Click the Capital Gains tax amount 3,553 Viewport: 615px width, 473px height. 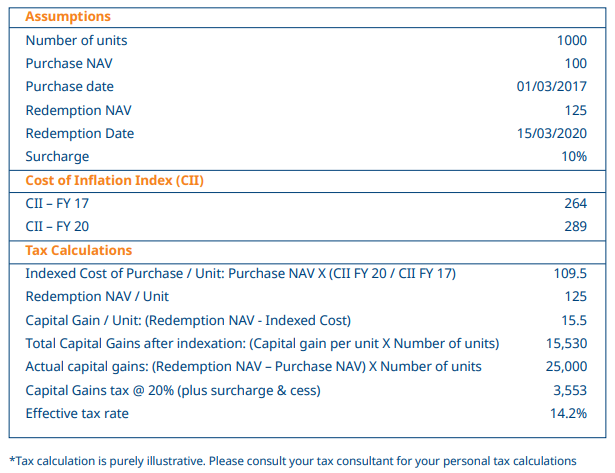pyautogui.click(x=570, y=390)
